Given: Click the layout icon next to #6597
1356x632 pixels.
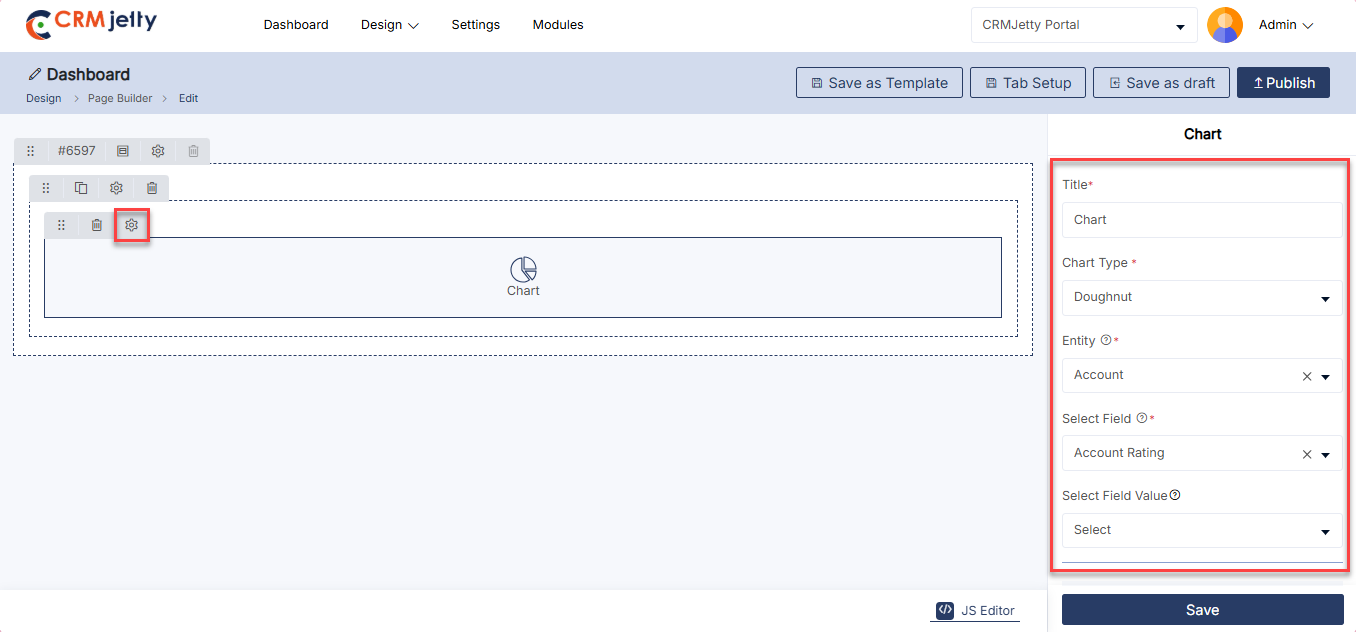Looking at the screenshot, I should click(123, 151).
